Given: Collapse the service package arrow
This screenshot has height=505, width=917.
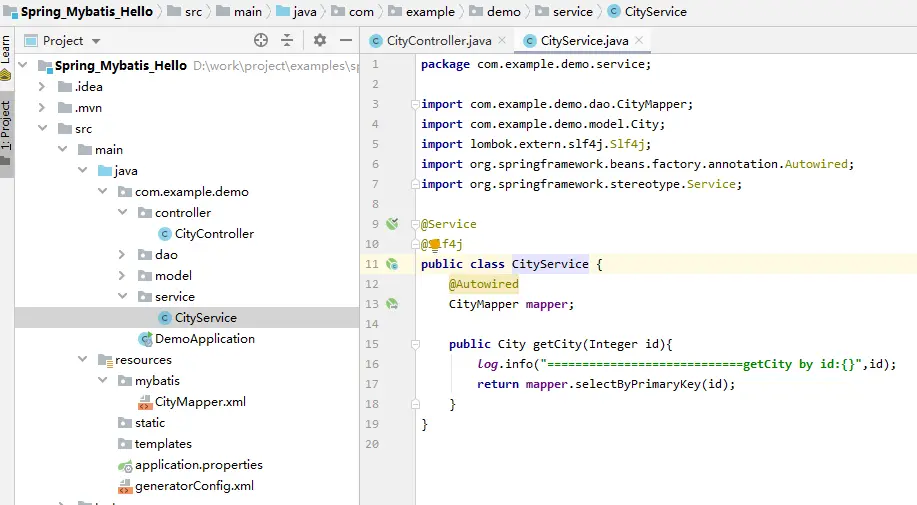Looking at the screenshot, I should click(x=122, y=296).
